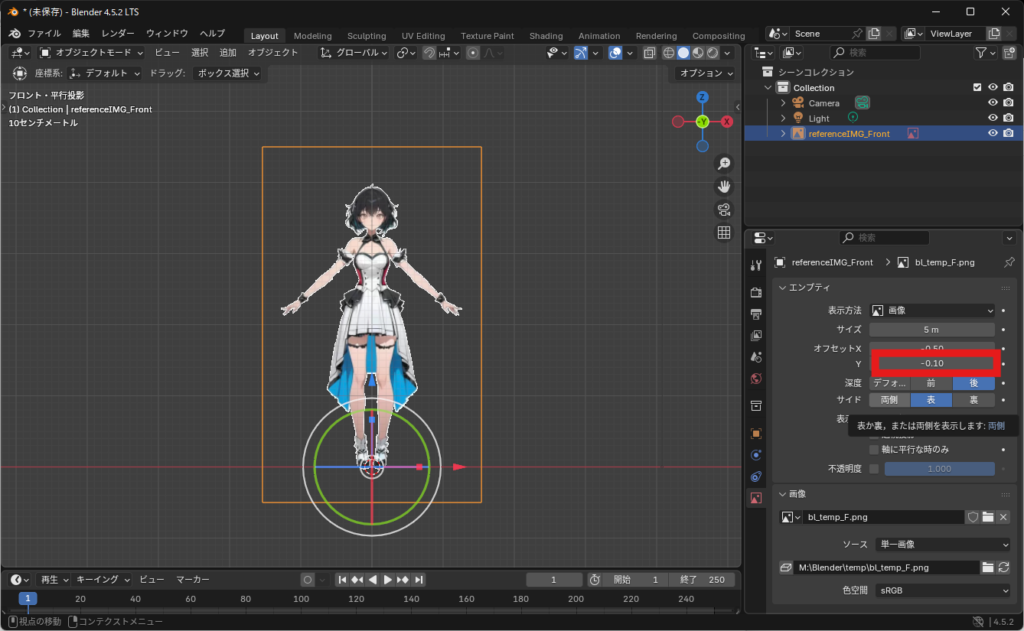Set depth to 前 button

tap(930, 383)
